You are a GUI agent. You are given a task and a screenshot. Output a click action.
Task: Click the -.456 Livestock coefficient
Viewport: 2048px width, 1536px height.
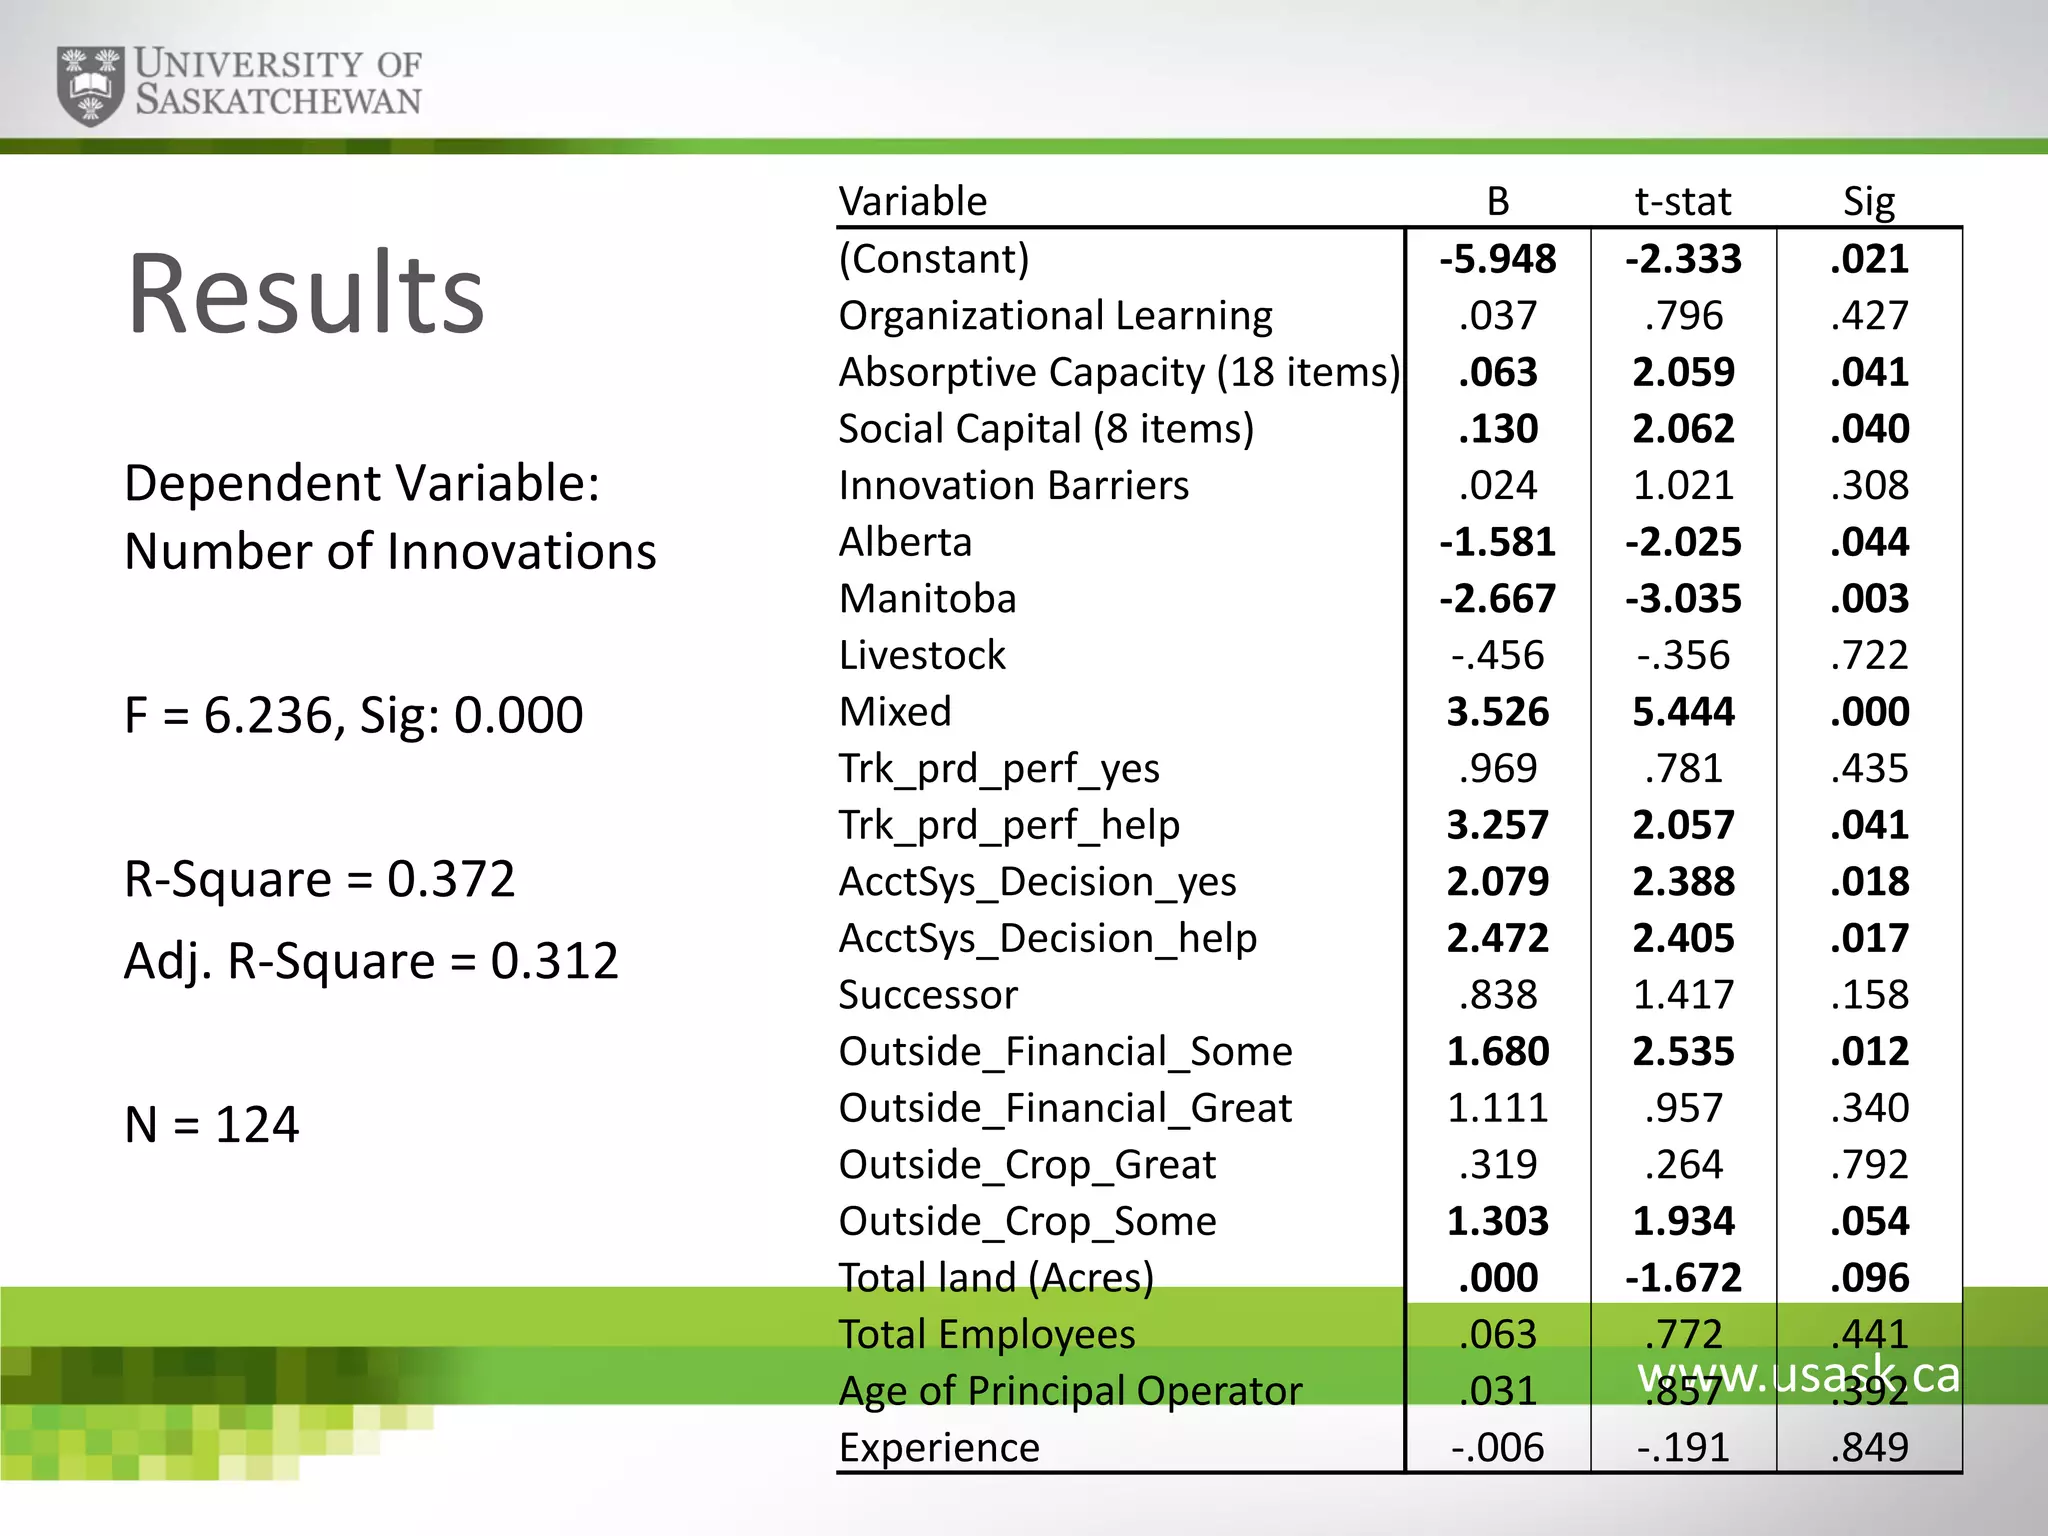click(1498, 655)
